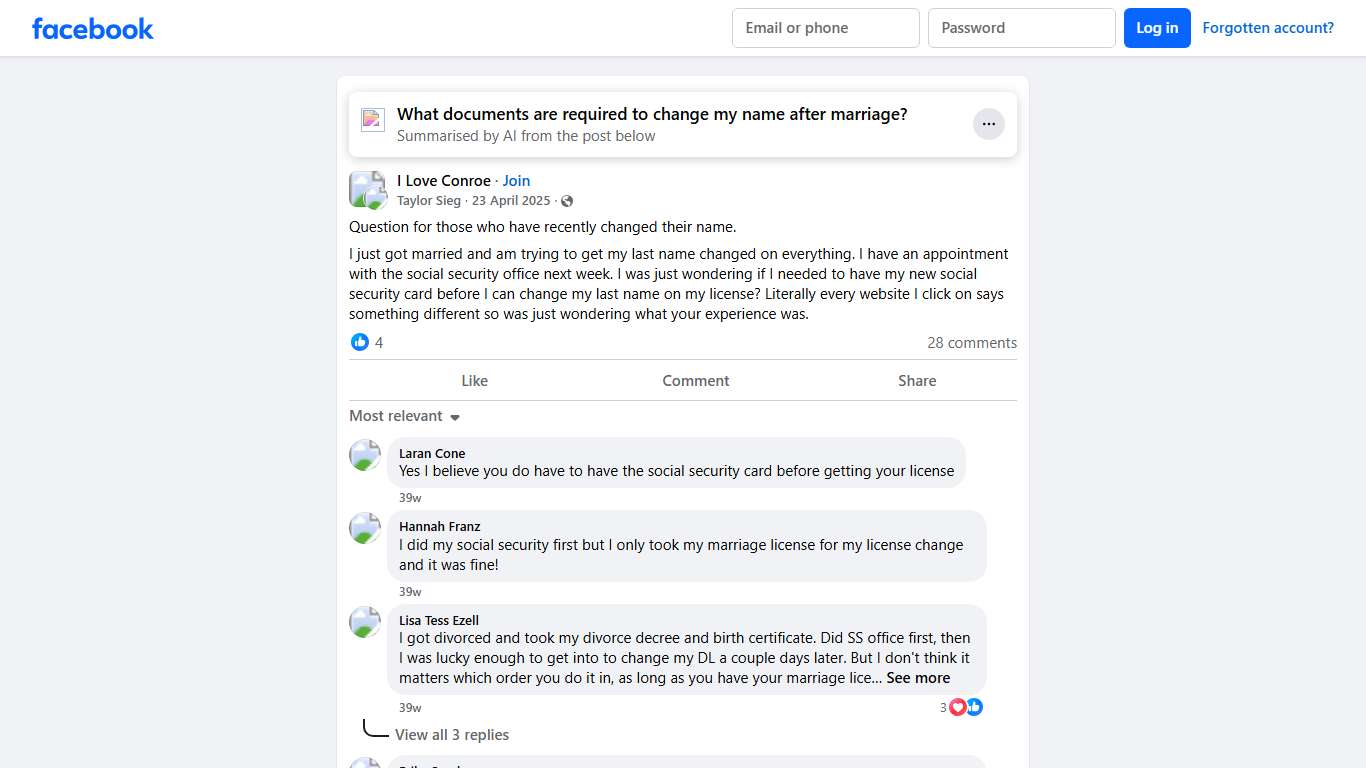Click the heart reaction on Lisa's comment
The width and height of the screenshot is (1366, 768).
(x=958, y=707)
